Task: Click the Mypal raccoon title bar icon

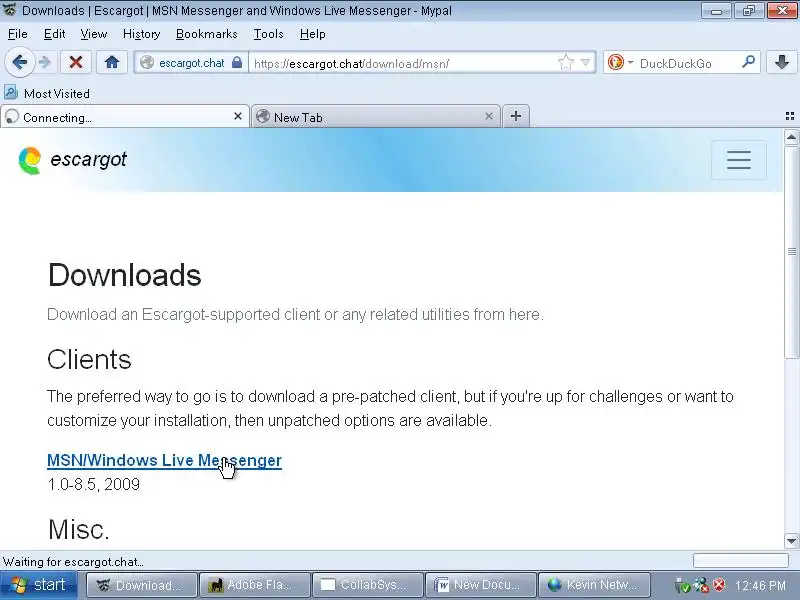Action: tap(9, 10)
